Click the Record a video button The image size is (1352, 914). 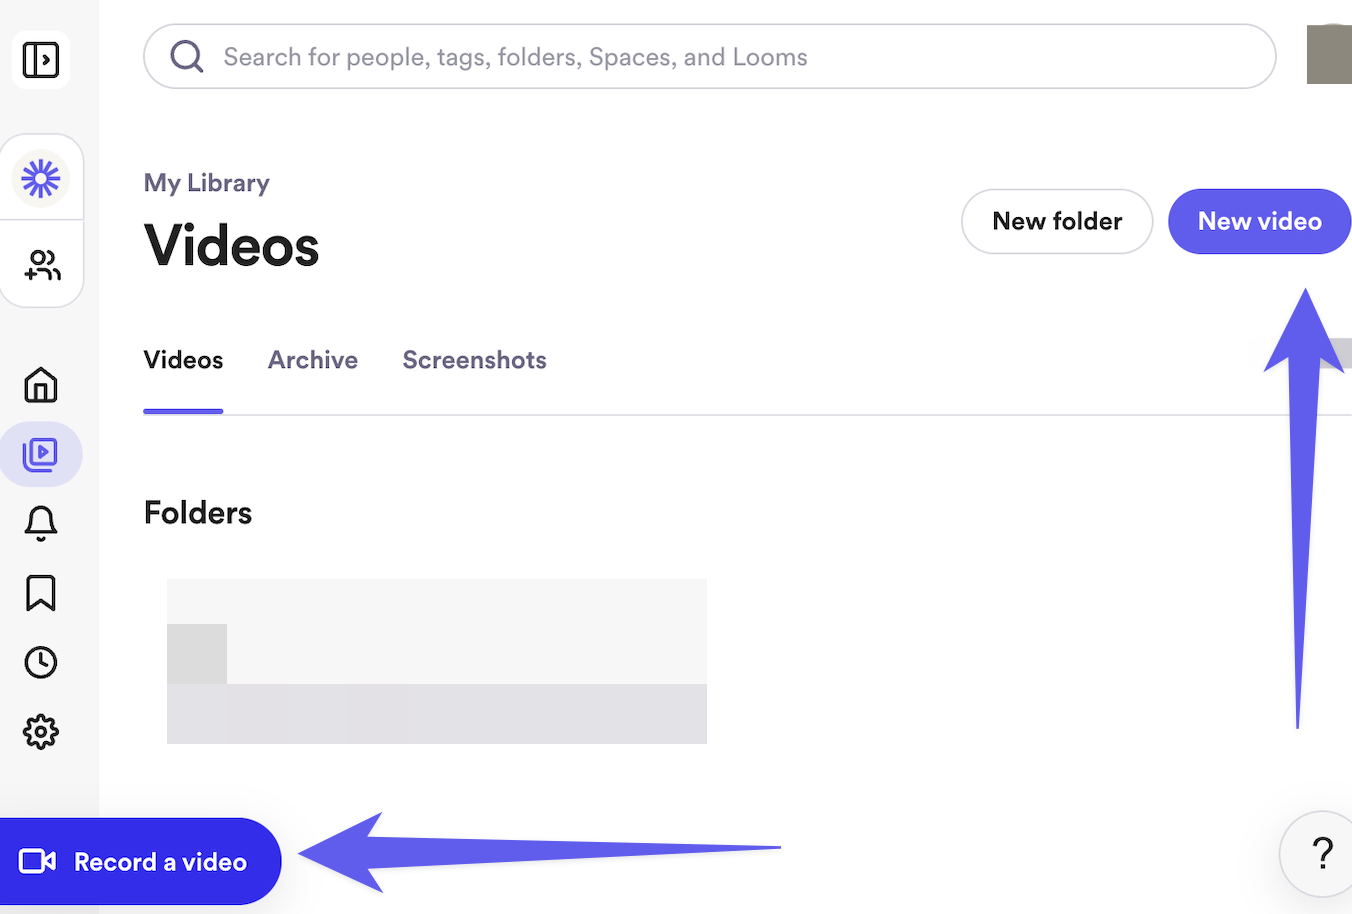[x=140, y=862]
